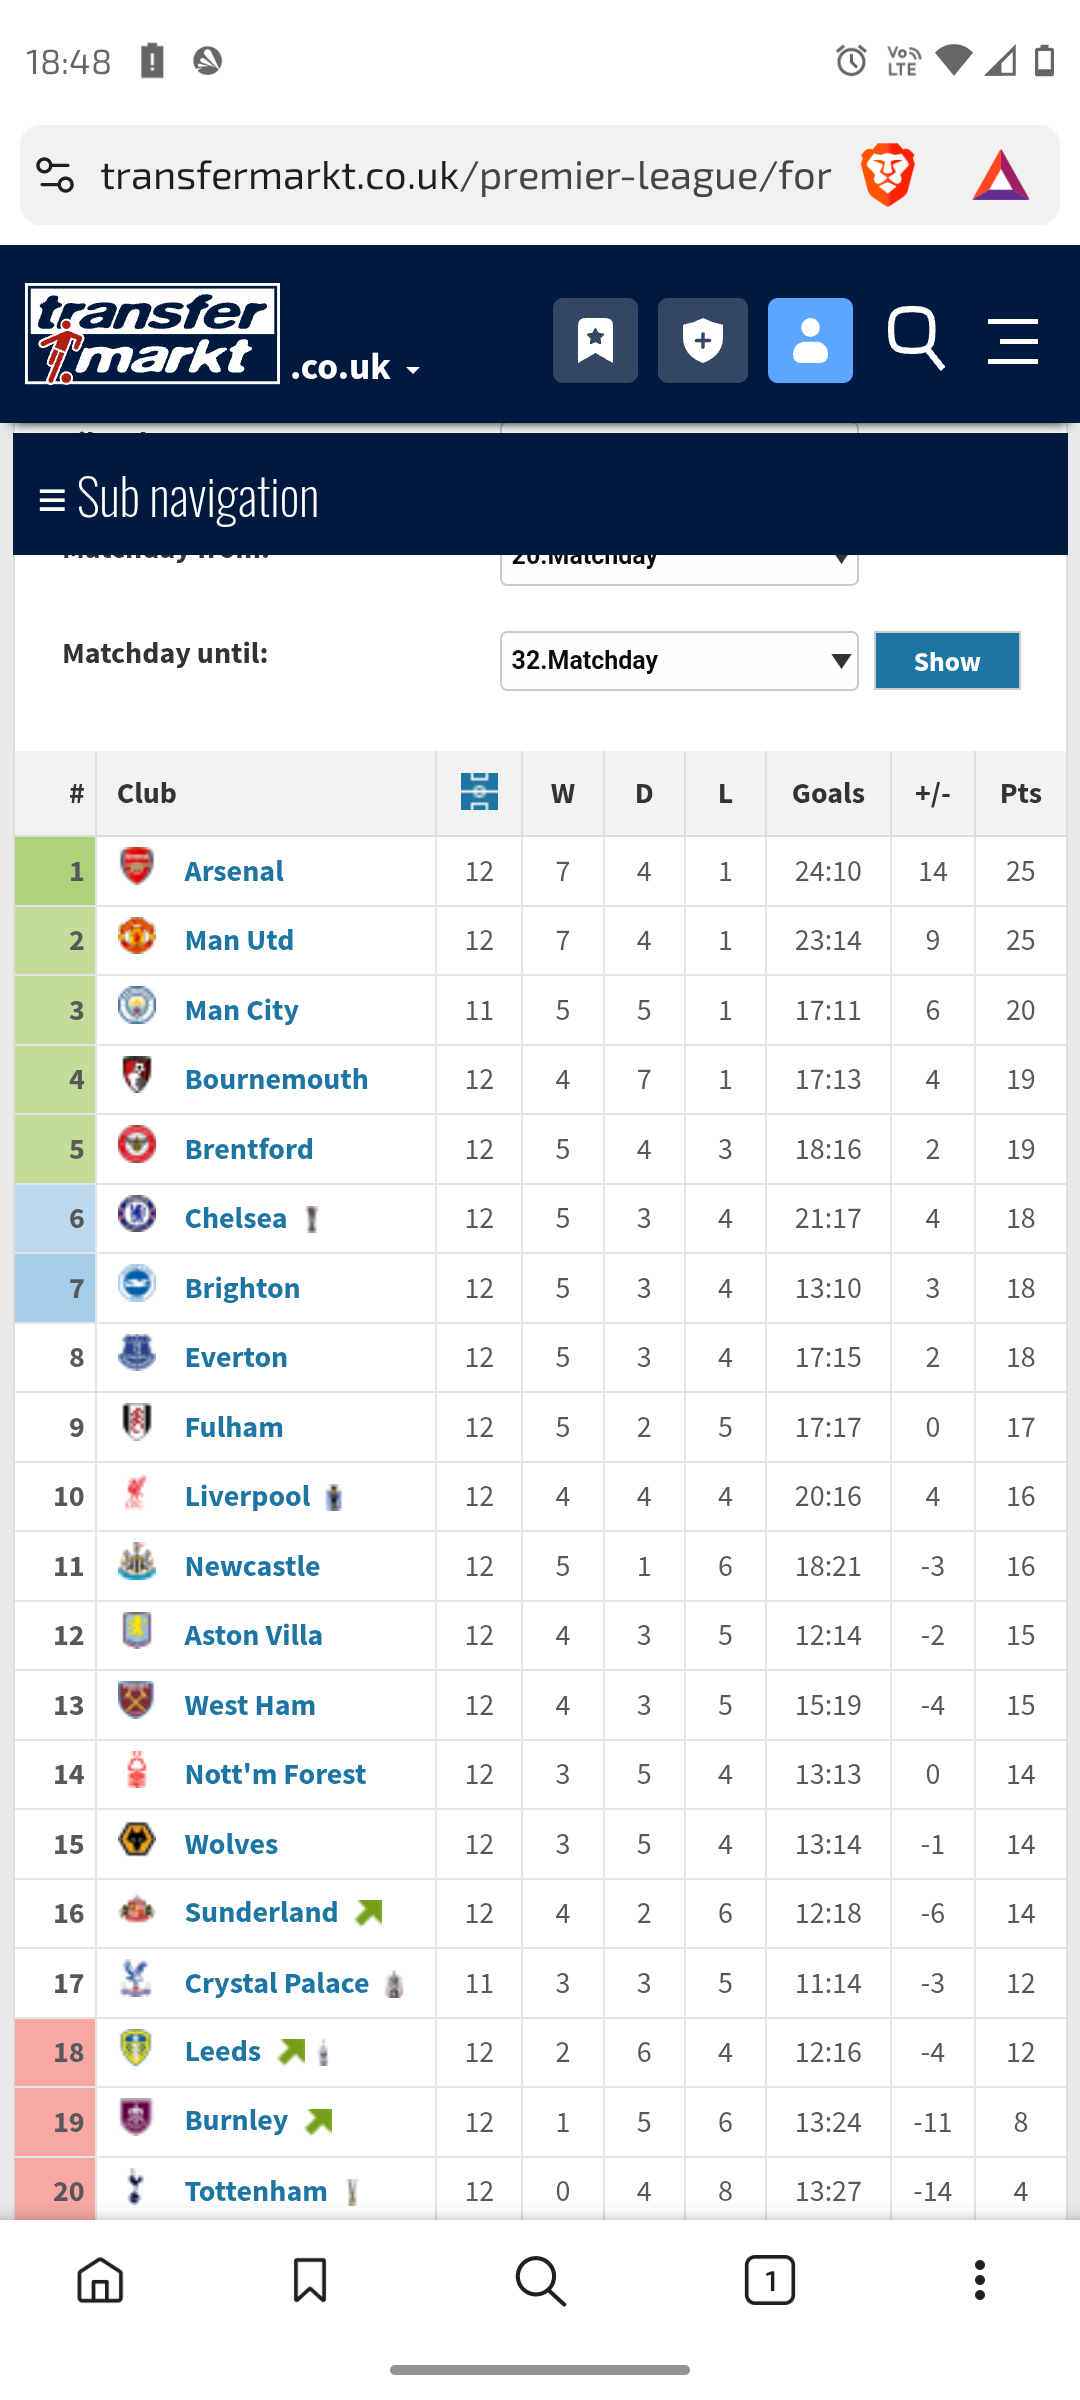
Task: Open the Brave Rewards triangle icon
Action: tap(1000, 176)
